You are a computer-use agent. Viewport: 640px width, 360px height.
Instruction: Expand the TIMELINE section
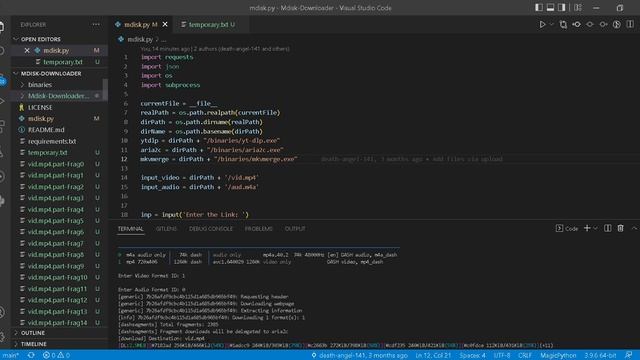point(60,344)
